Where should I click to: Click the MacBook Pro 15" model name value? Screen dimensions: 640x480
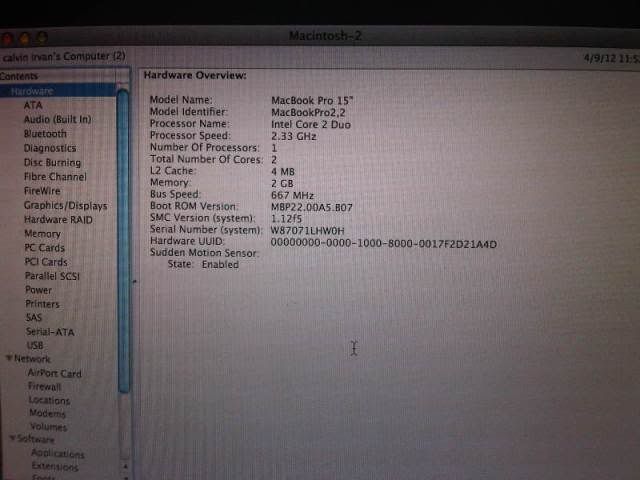click(x=312, y=100)
